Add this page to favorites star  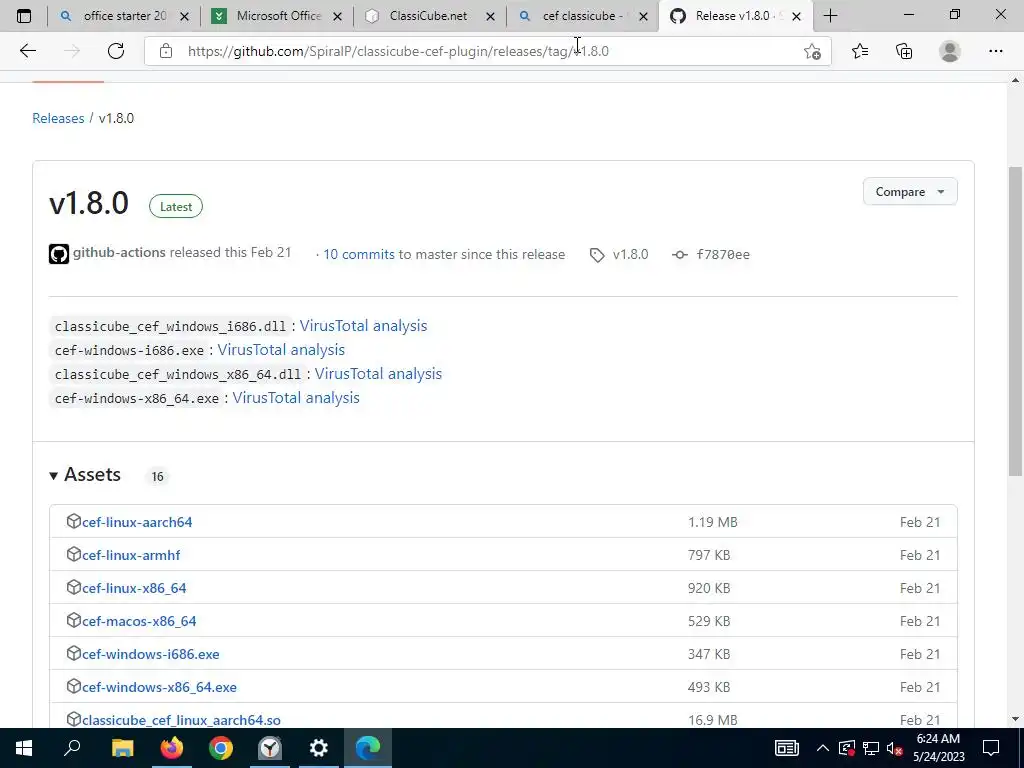812,51
